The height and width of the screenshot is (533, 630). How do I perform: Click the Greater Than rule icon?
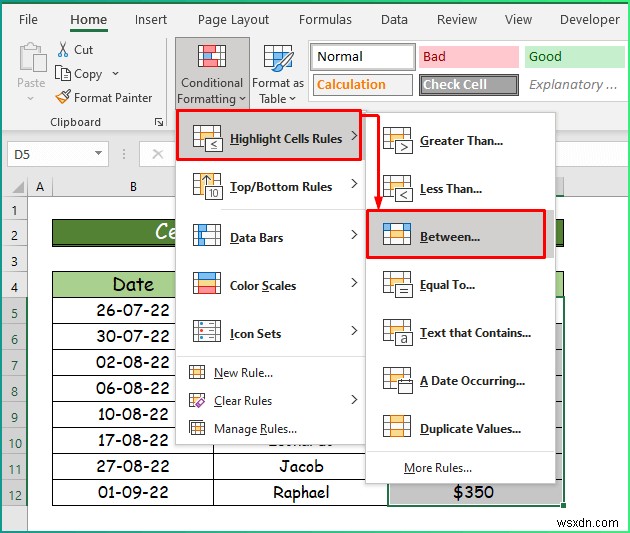click(x=397, y=141)
